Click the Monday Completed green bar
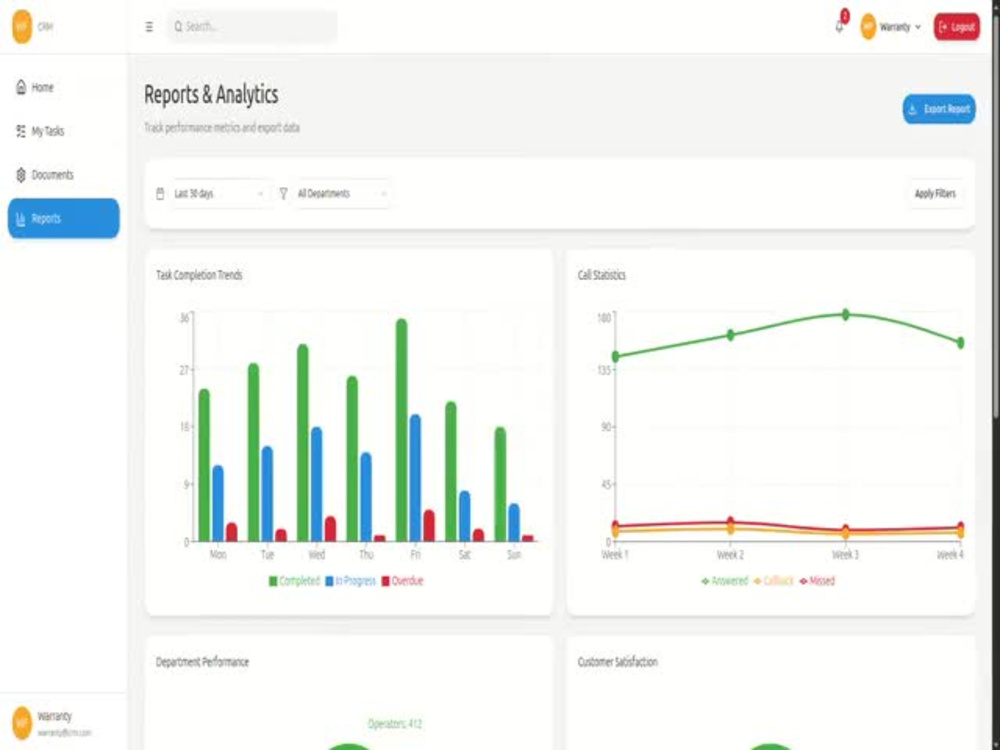 click(204, 466)
